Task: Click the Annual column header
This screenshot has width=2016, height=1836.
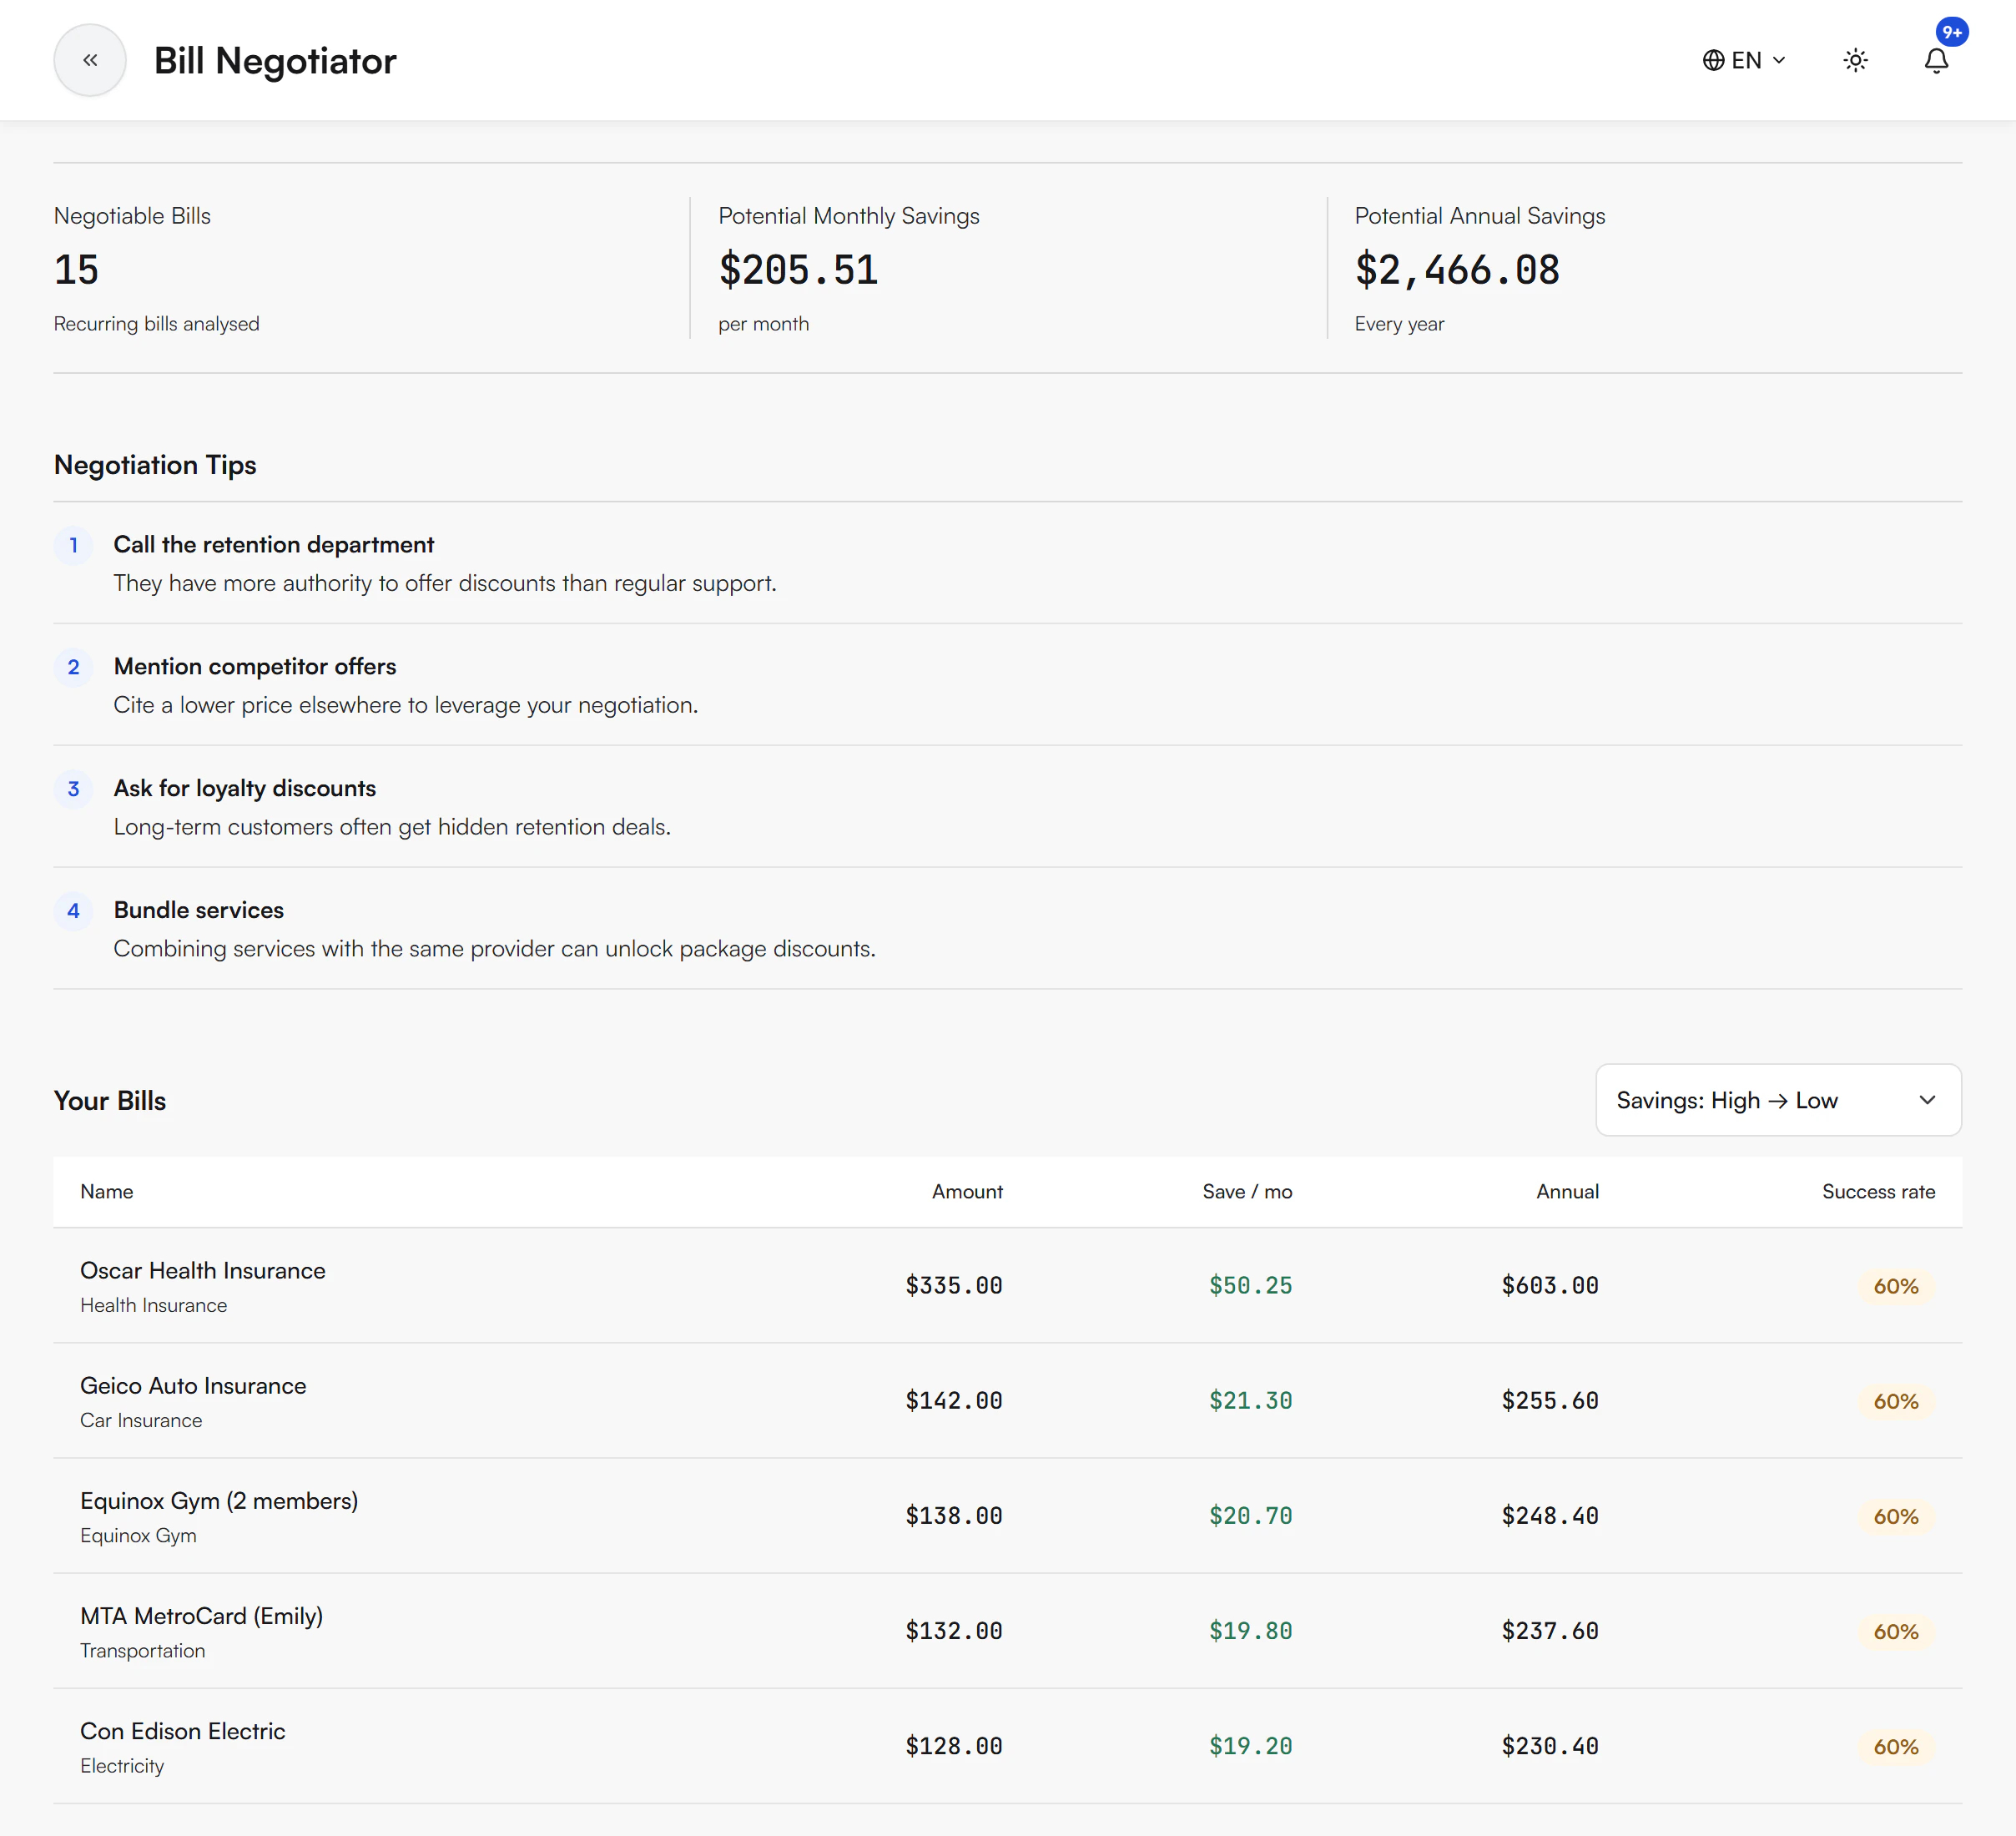Action: click(1567, 1191)
